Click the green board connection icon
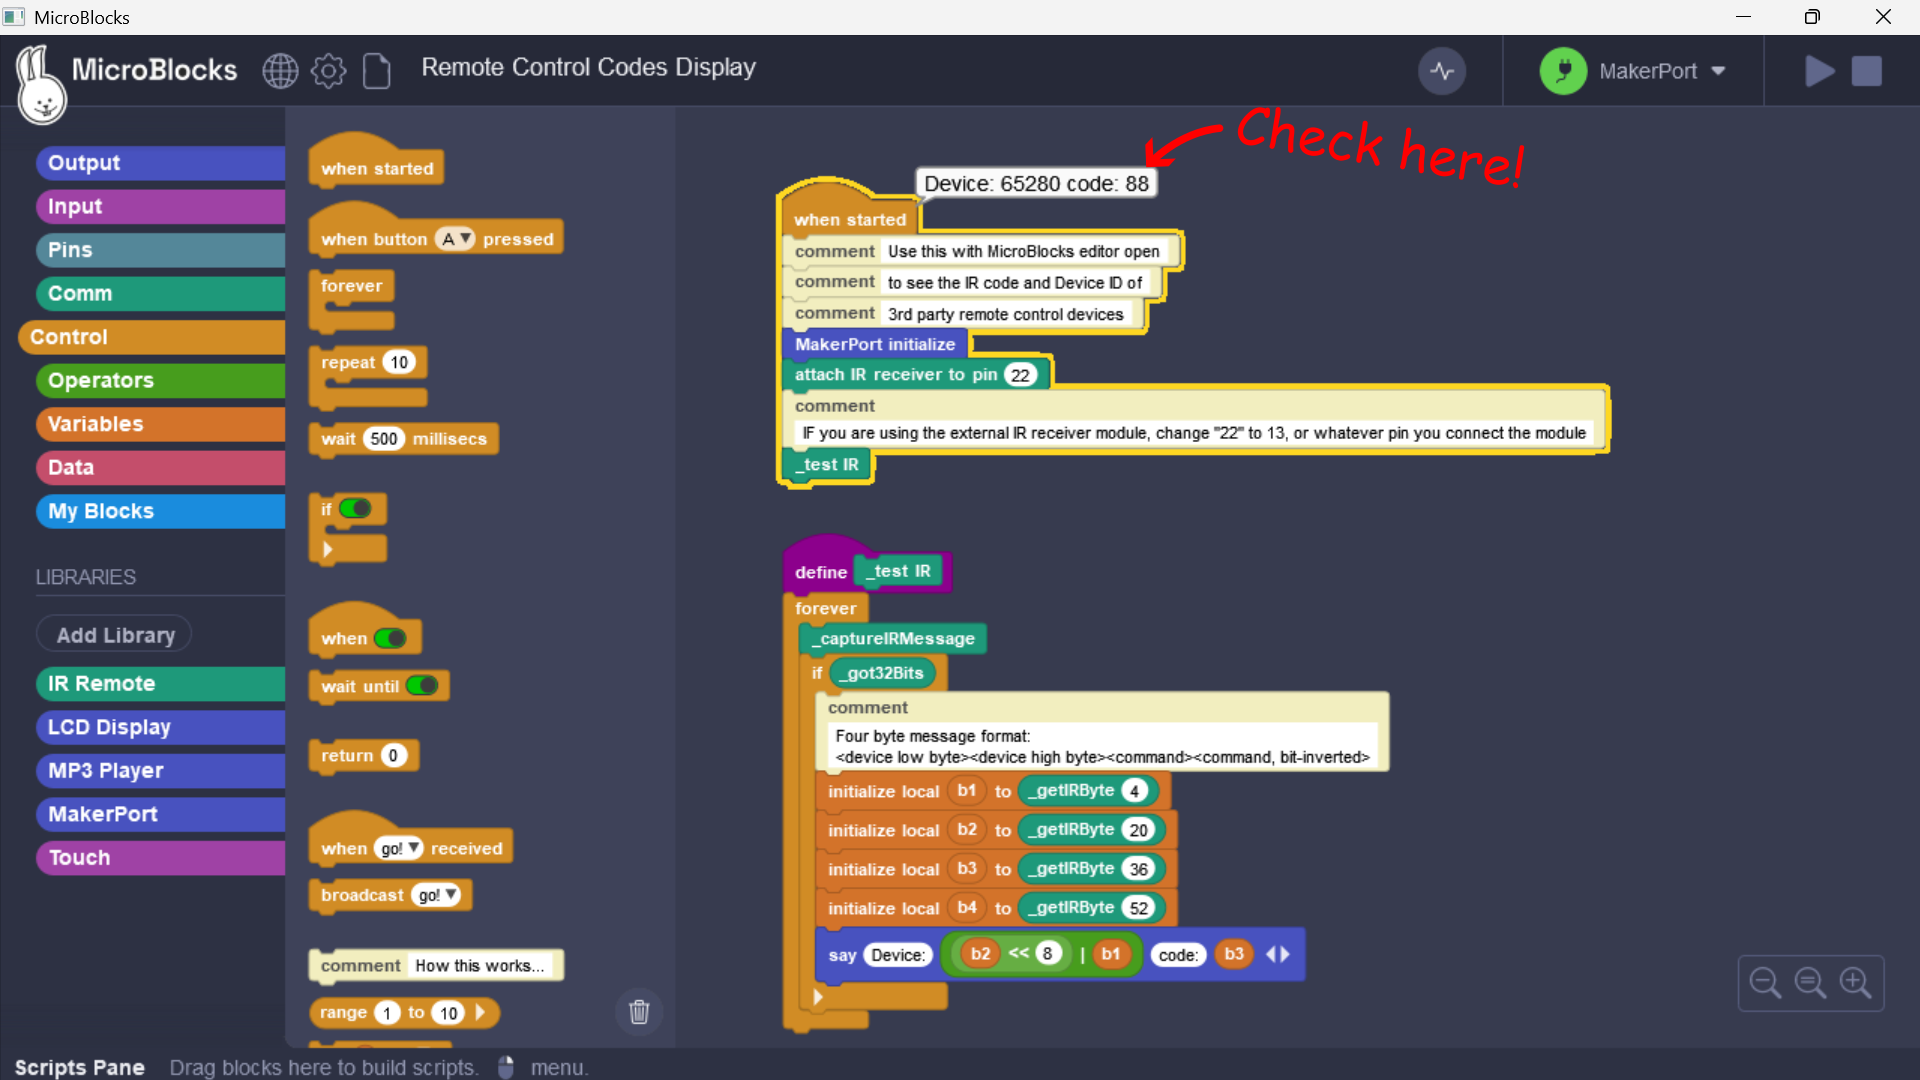This screenshot has height=1080, width=1920. point(1563,71)
